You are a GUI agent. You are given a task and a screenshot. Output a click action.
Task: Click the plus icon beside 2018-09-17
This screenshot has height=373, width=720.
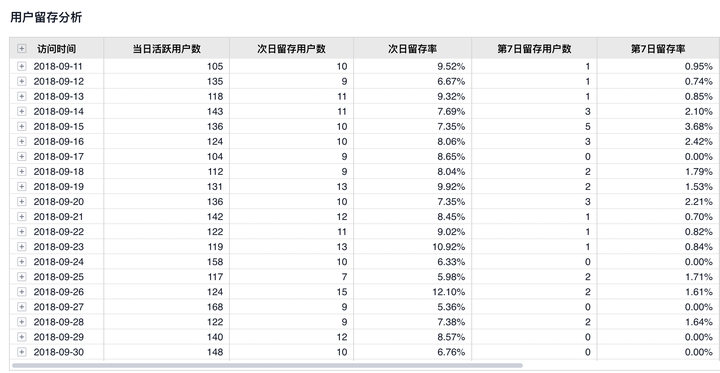21,156
